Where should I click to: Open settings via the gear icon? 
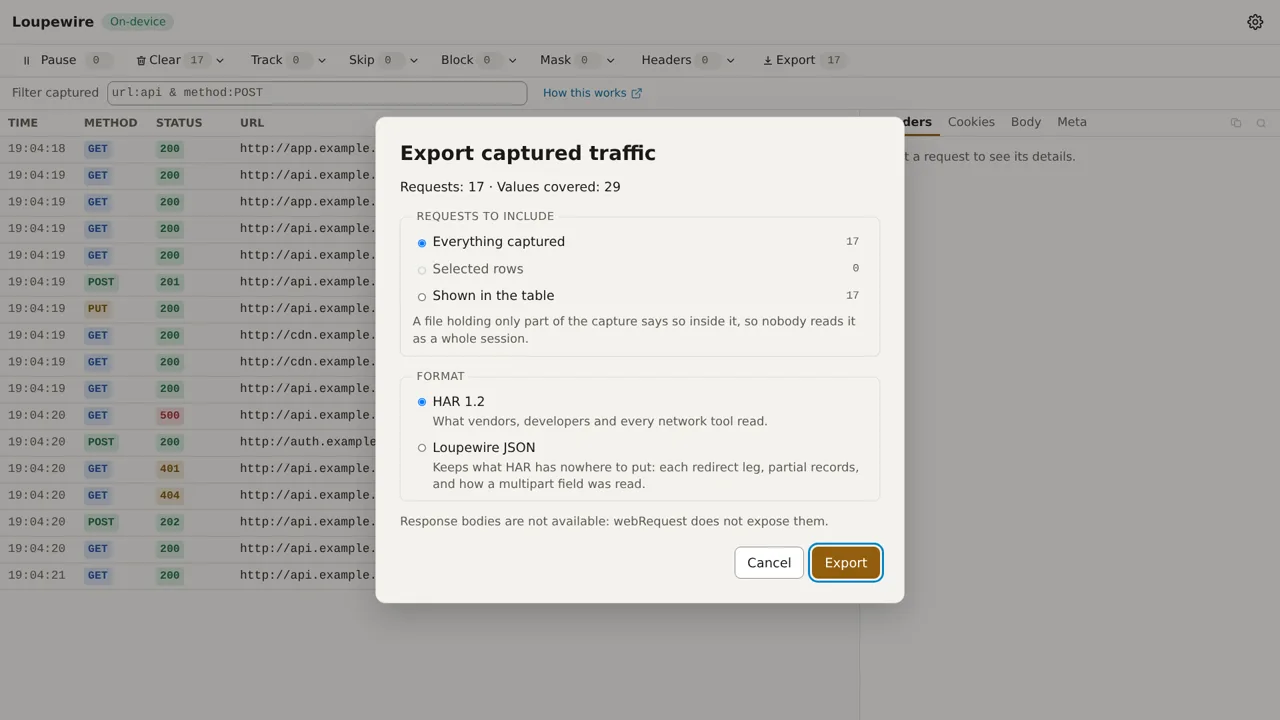[x=1255, y=22]
